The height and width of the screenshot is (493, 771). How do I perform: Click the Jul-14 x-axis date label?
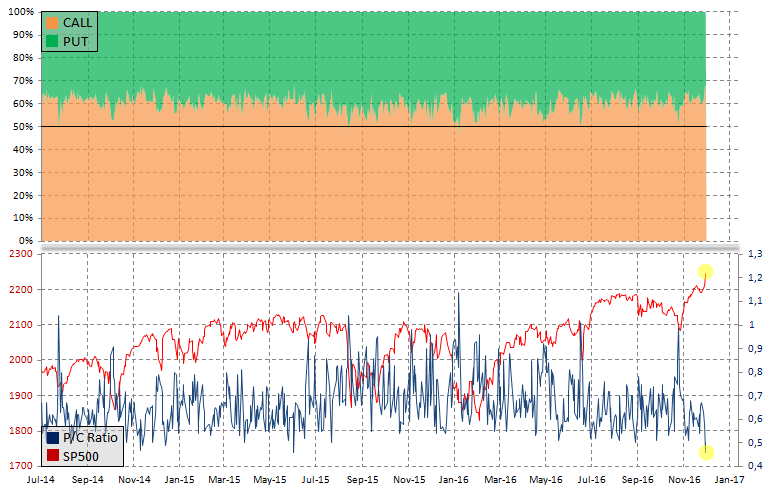click(x=42, y=480)
